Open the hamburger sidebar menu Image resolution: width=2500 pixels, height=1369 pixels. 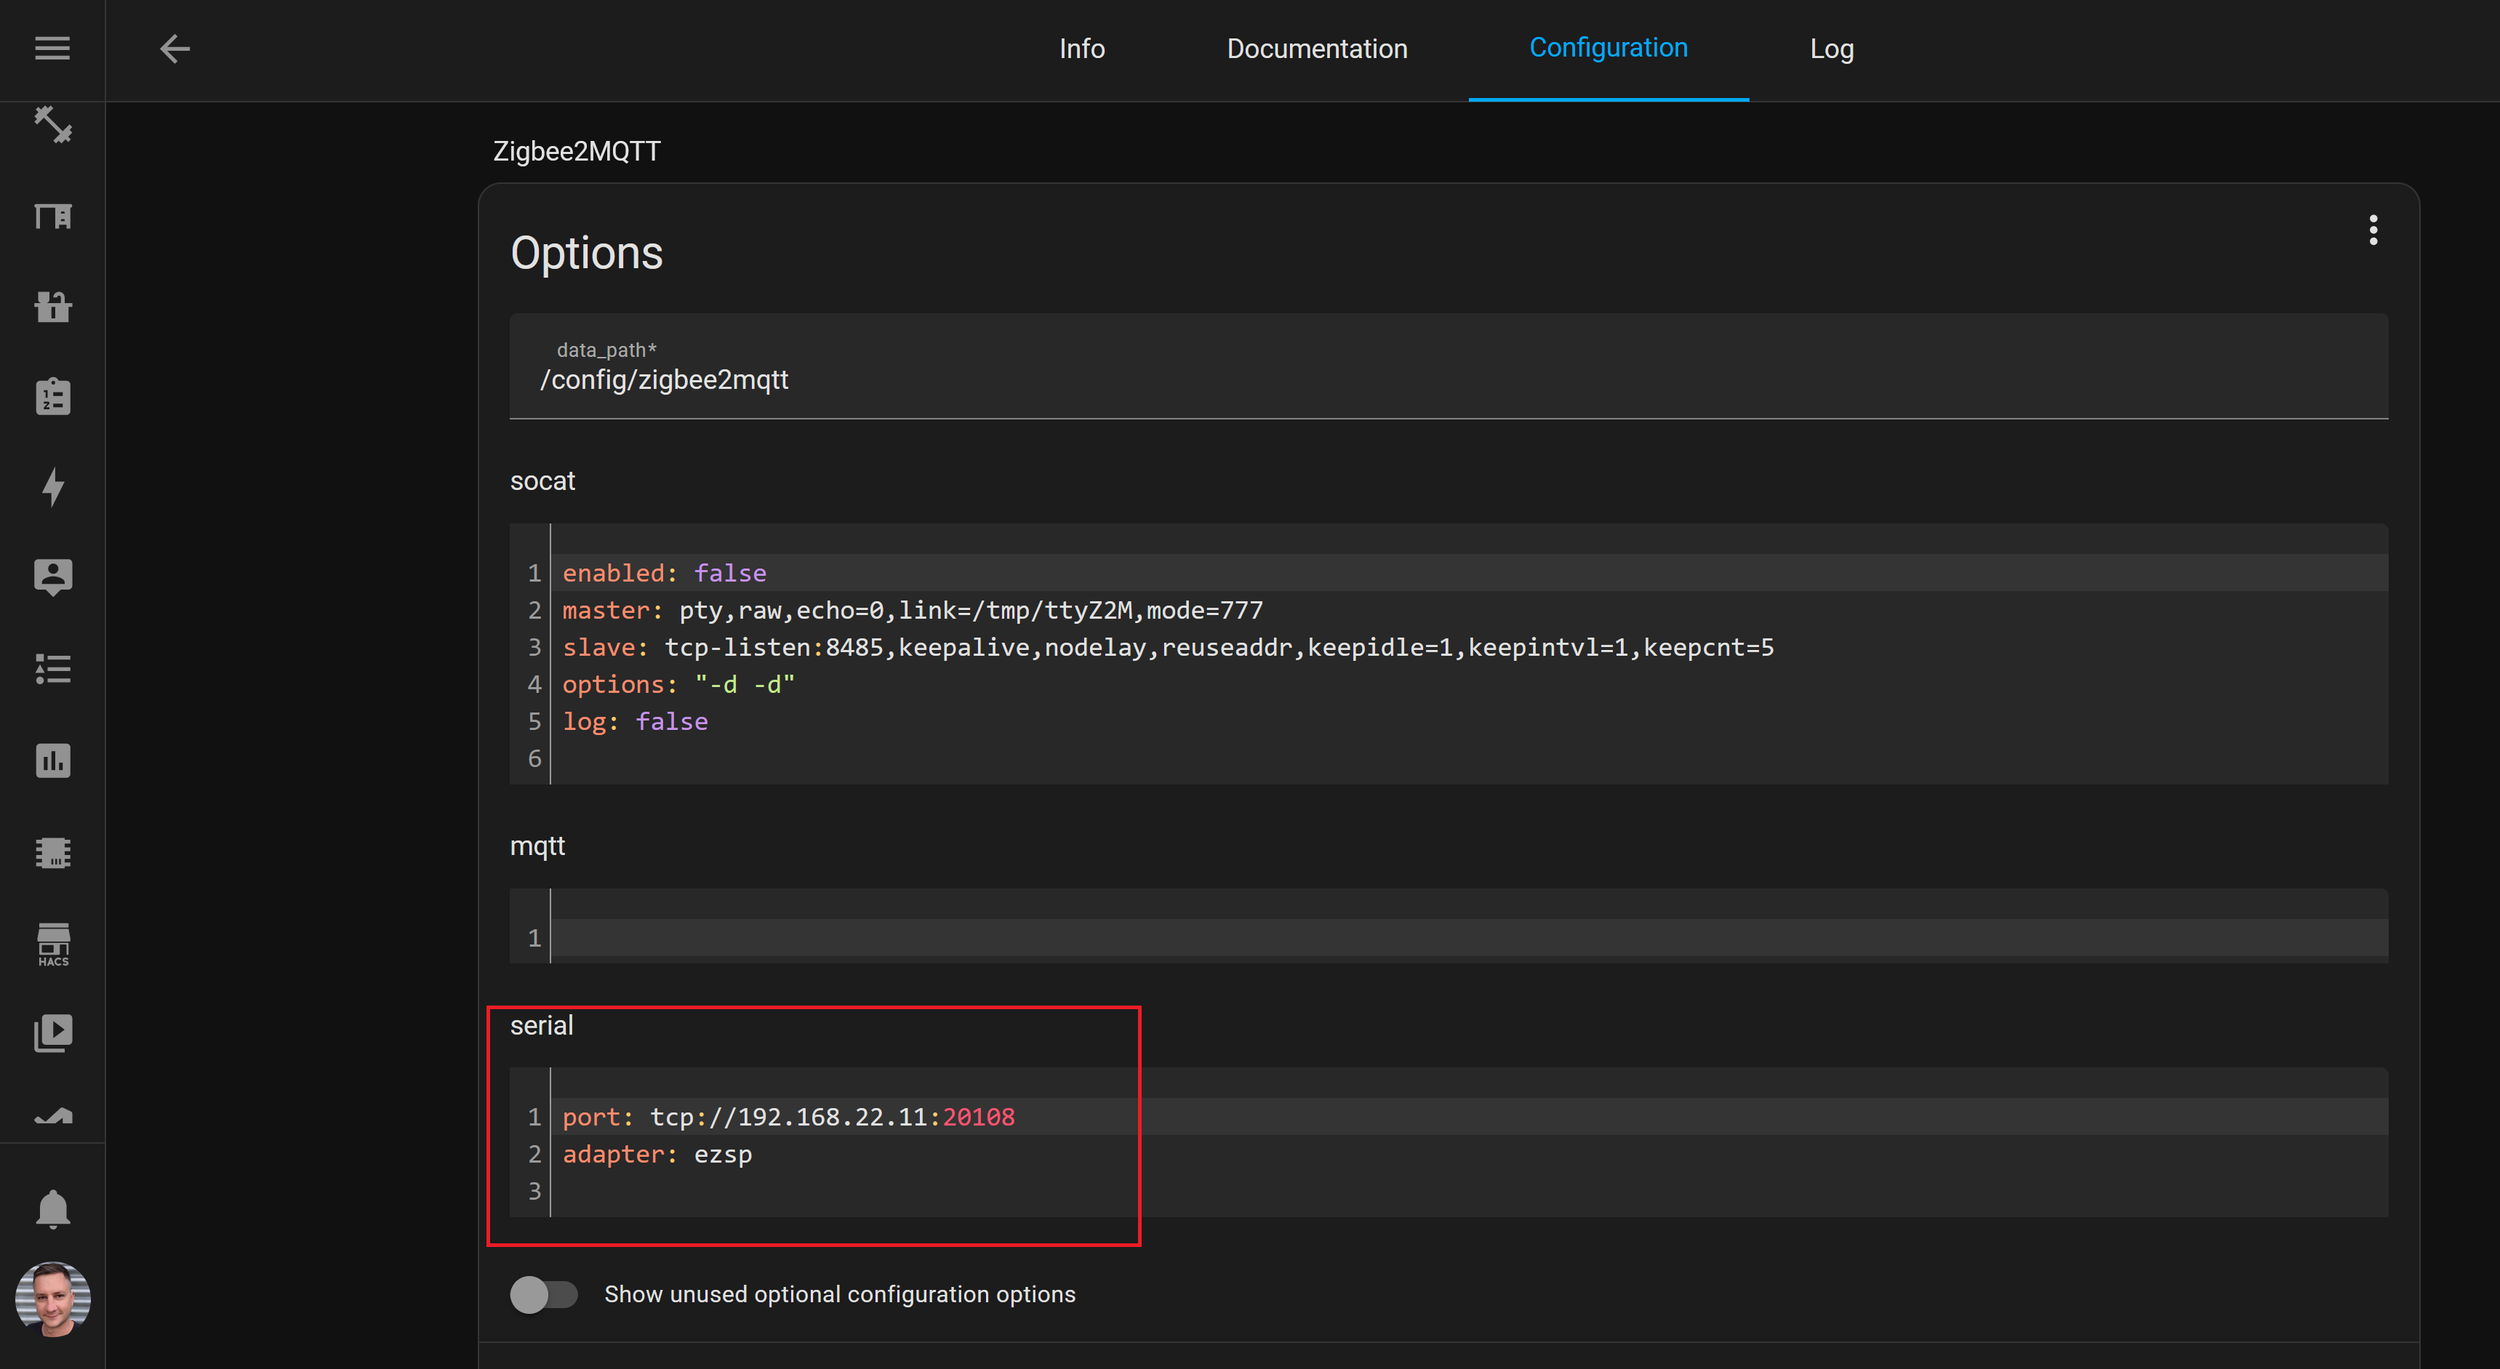click(52, 48)
